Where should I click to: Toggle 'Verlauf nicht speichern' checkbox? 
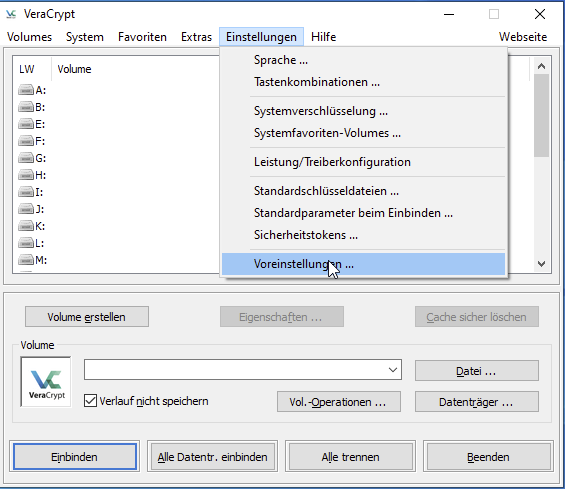coord(90,401)
